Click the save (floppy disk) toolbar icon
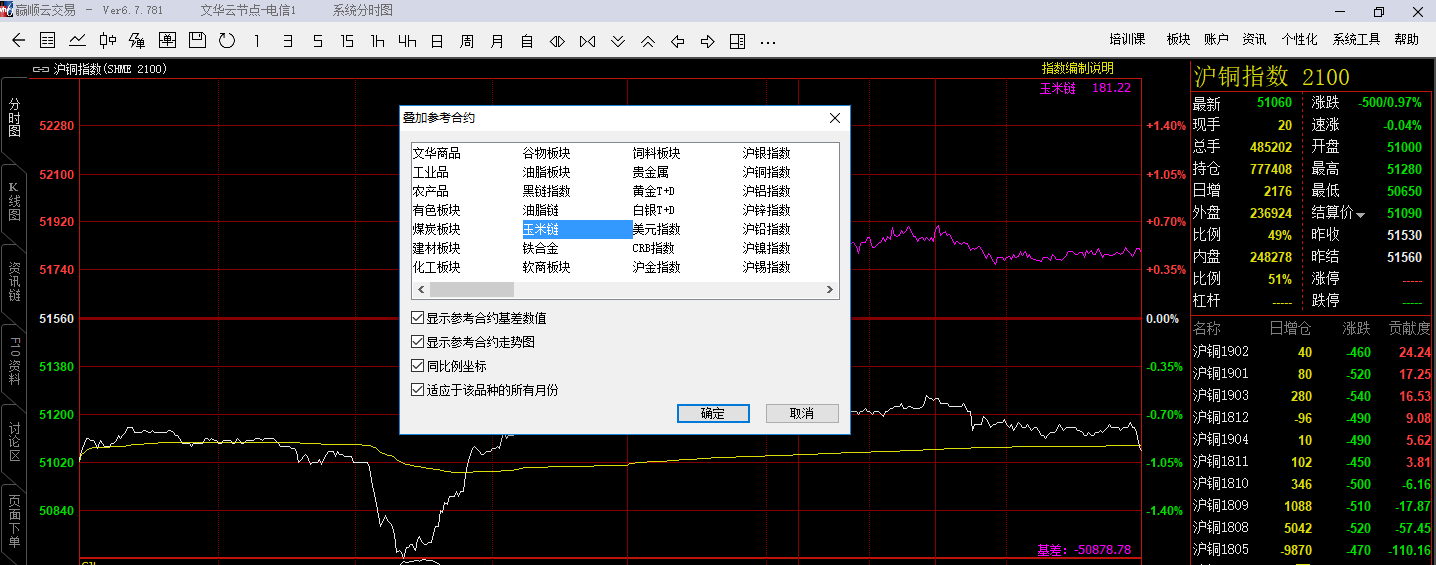This screenshot has width=1436, height=565. click(197, 40)
